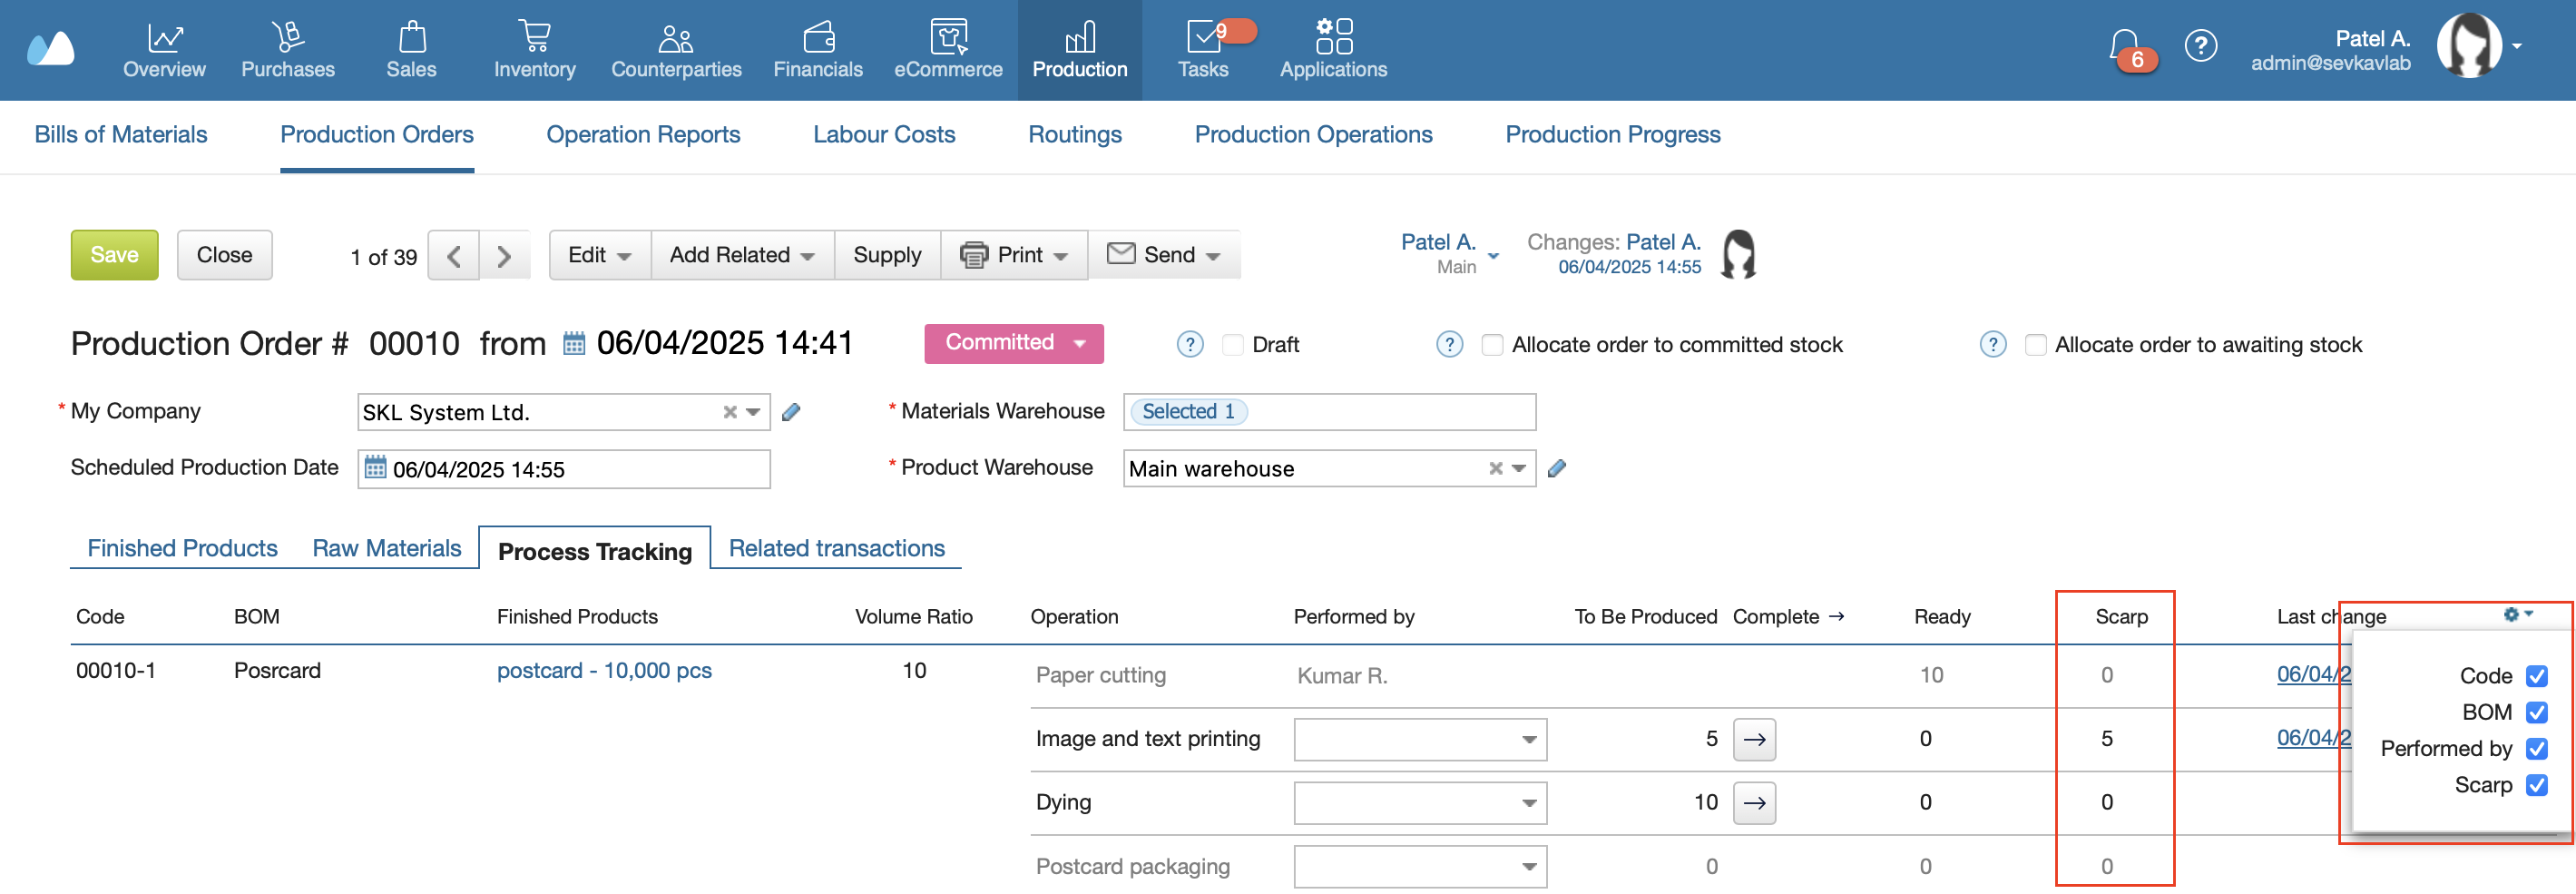Complete Dying operation arrow button
This screenshot has height=894, width=2576.
1754,804
